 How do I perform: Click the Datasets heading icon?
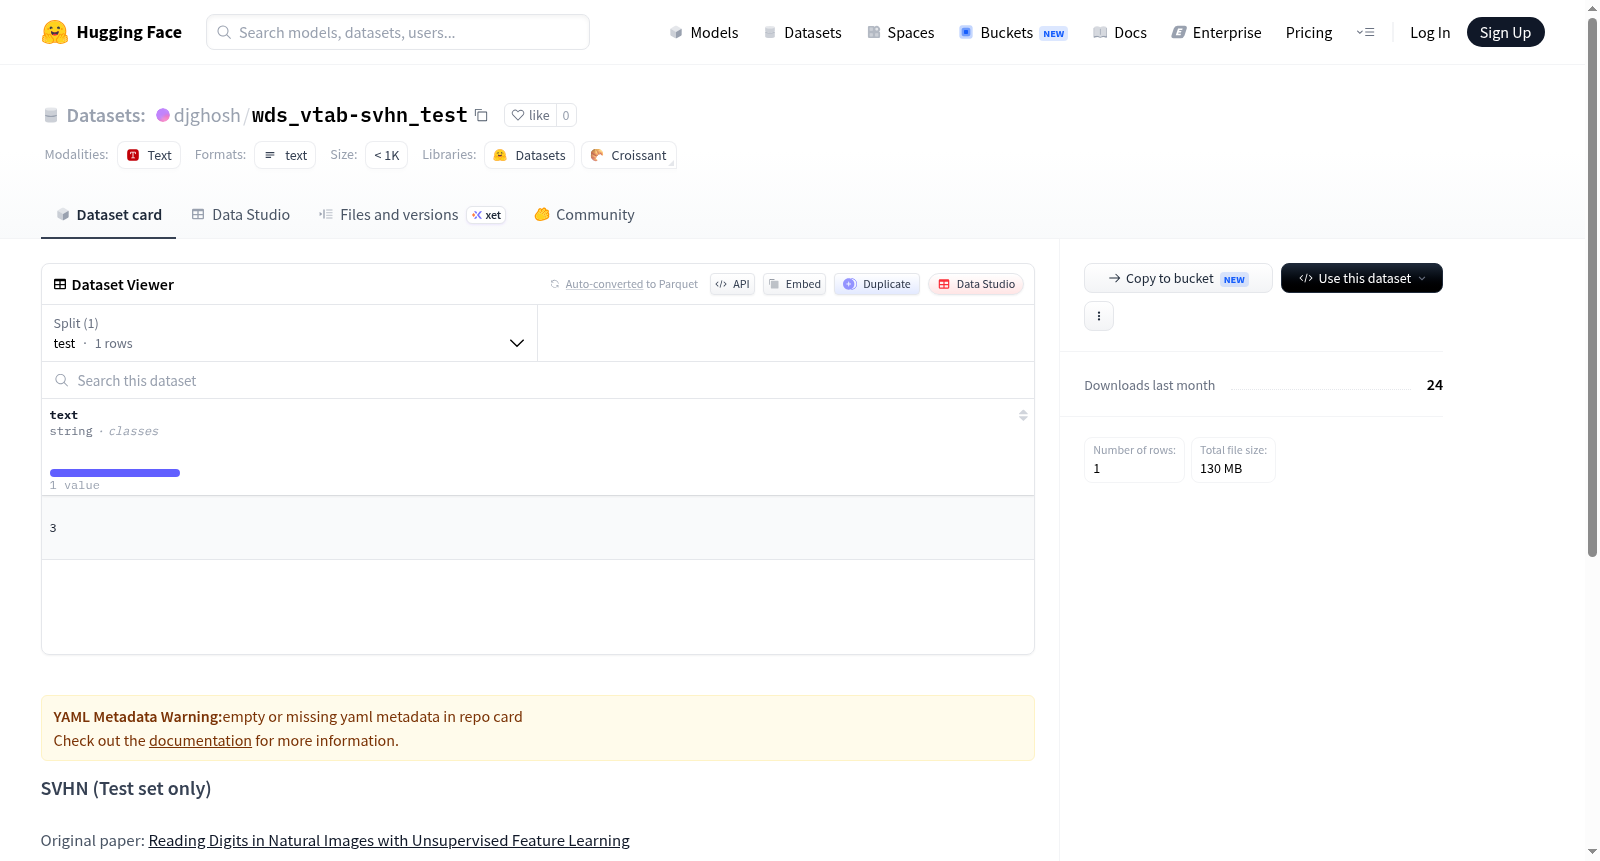(x=51, y=115)
